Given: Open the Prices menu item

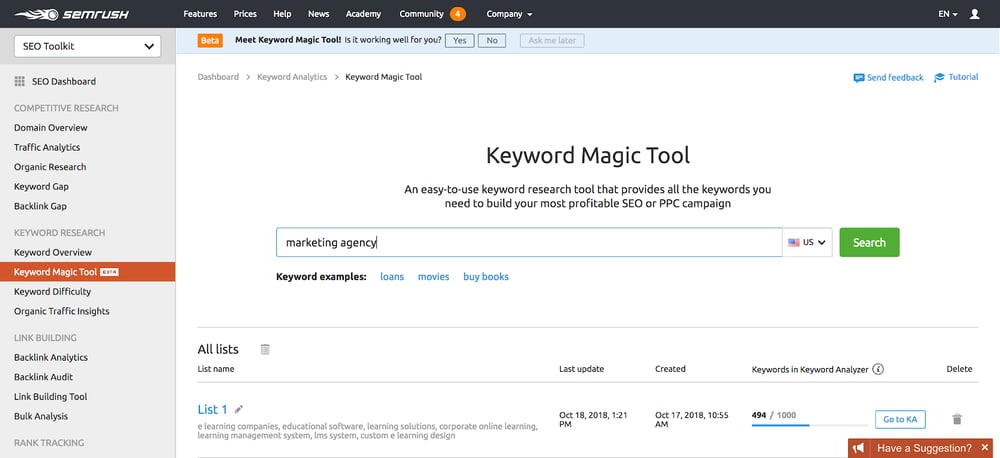Looking at the screenshot, I should point(245,14).
